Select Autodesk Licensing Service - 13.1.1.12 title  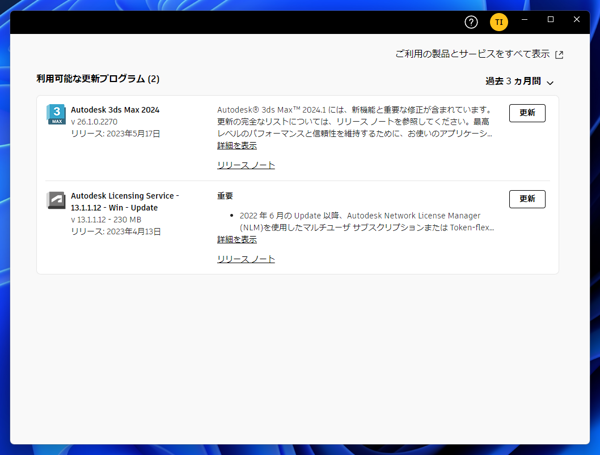(125, 202)
